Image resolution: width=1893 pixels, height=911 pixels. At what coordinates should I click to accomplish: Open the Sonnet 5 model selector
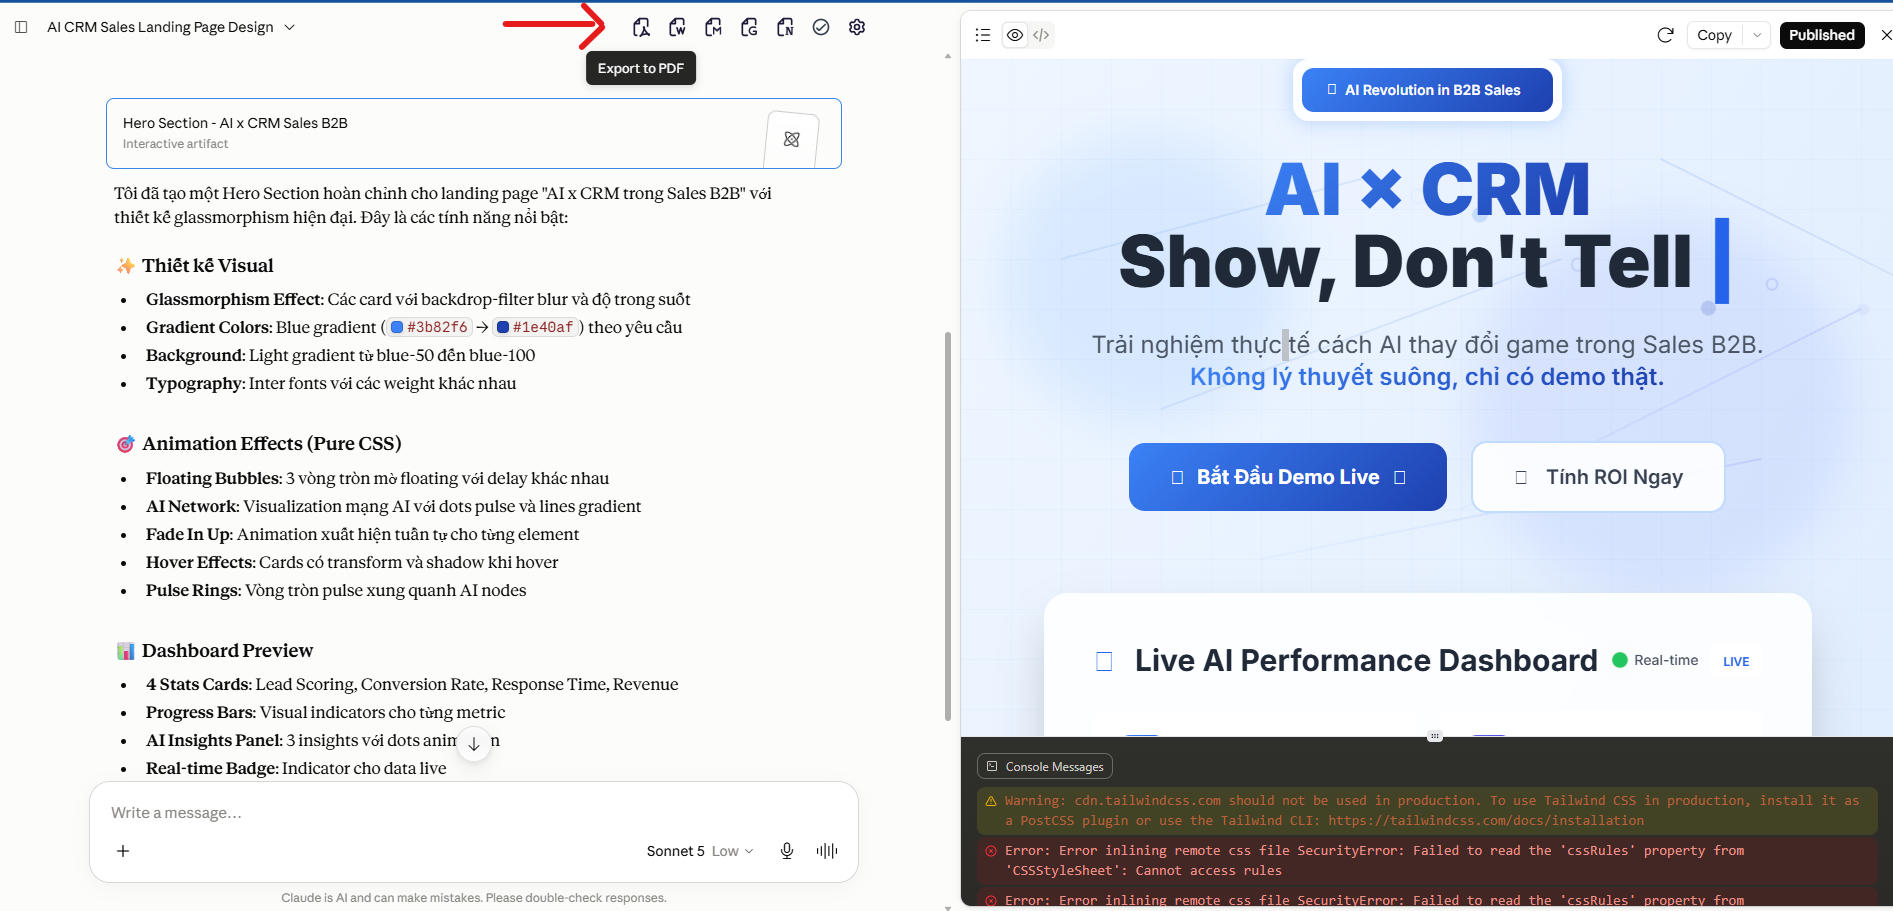coord(700,851)
